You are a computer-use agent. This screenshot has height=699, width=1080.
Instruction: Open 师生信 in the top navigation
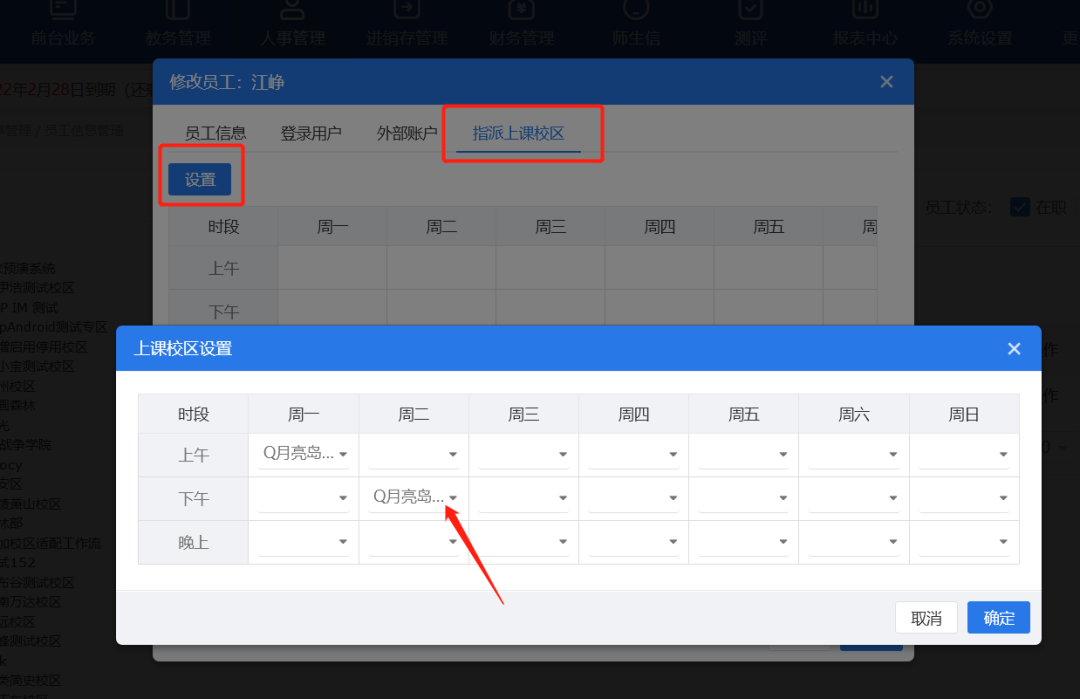tap(636, 12)
